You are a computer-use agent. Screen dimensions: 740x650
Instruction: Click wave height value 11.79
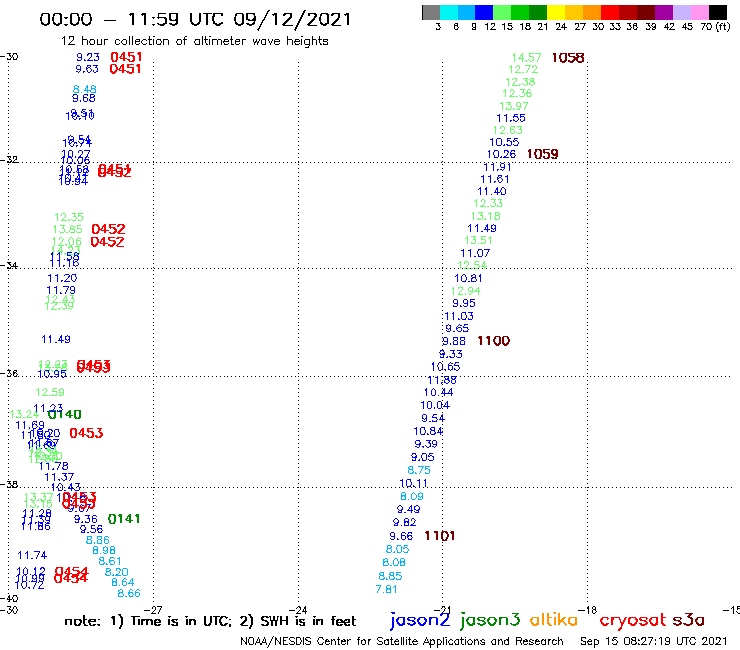[x=61, y=290]
